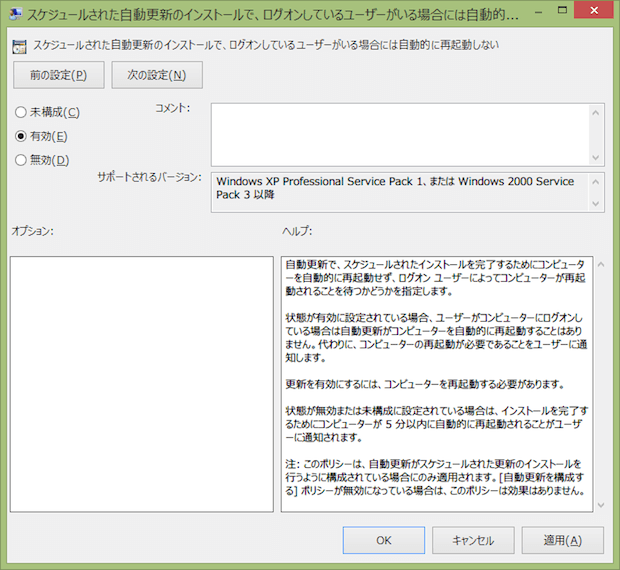The height and width of the screenshot is (570, 620).
Task: Click the Windows XP Professional supported version text
Action: tap(395, 188)
